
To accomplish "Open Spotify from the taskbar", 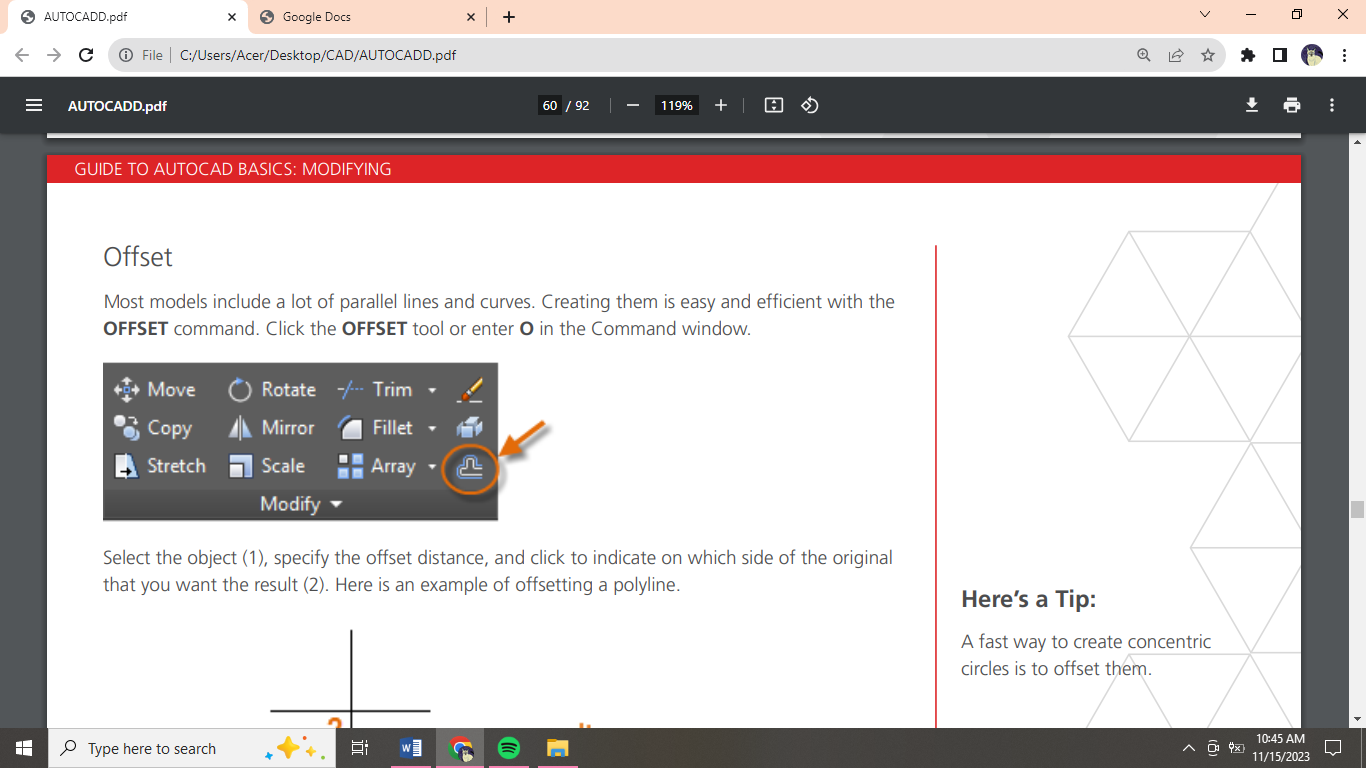I will click(x=509, y=748).
